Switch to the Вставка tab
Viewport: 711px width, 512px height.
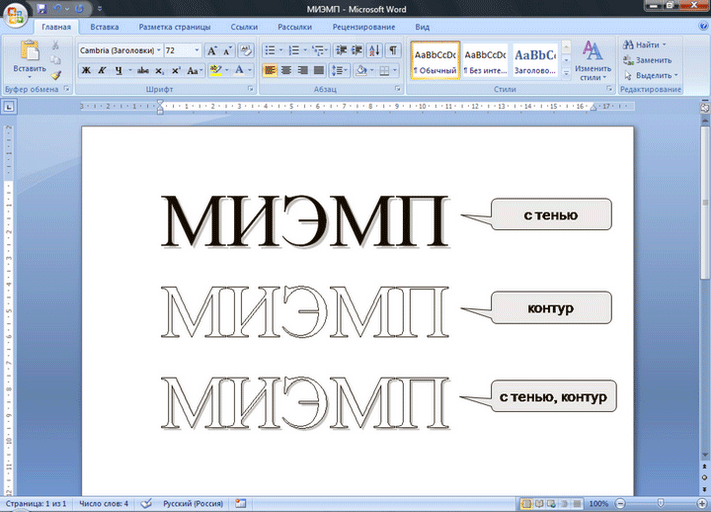coord(105,27)
